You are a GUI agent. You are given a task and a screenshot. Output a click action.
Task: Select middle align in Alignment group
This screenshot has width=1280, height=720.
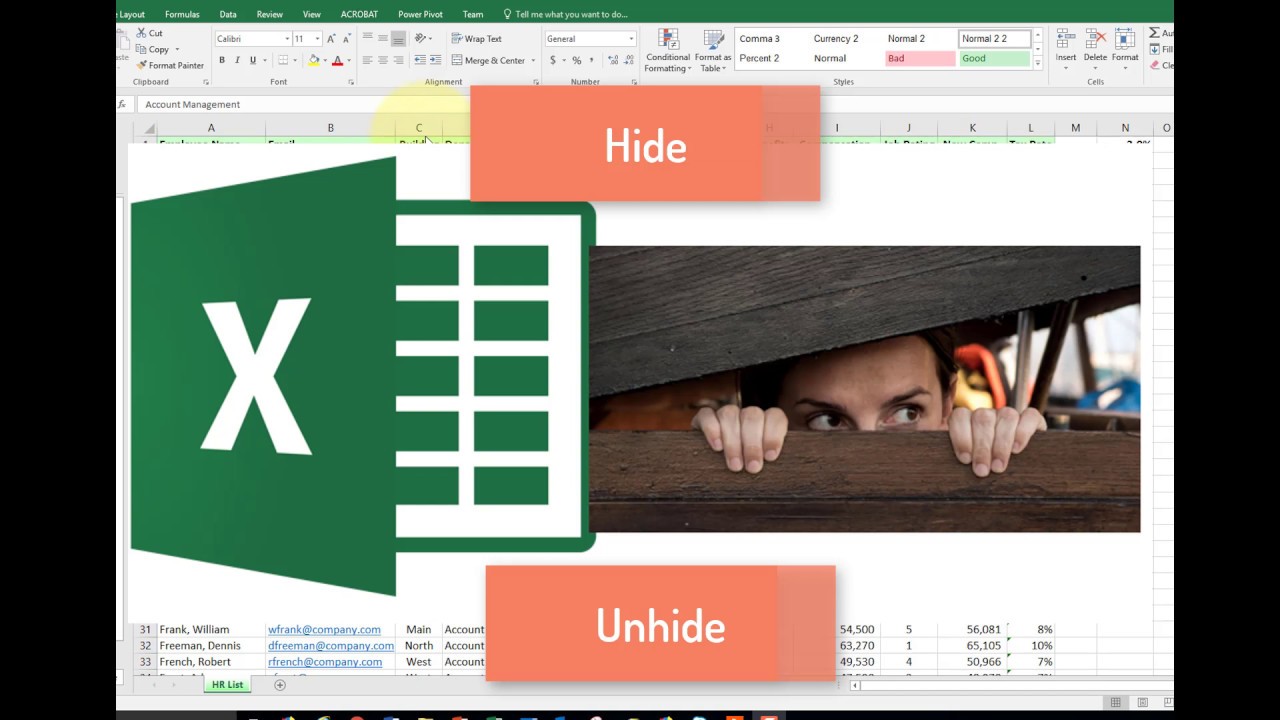pyautogui.click(x=383, y=38)
